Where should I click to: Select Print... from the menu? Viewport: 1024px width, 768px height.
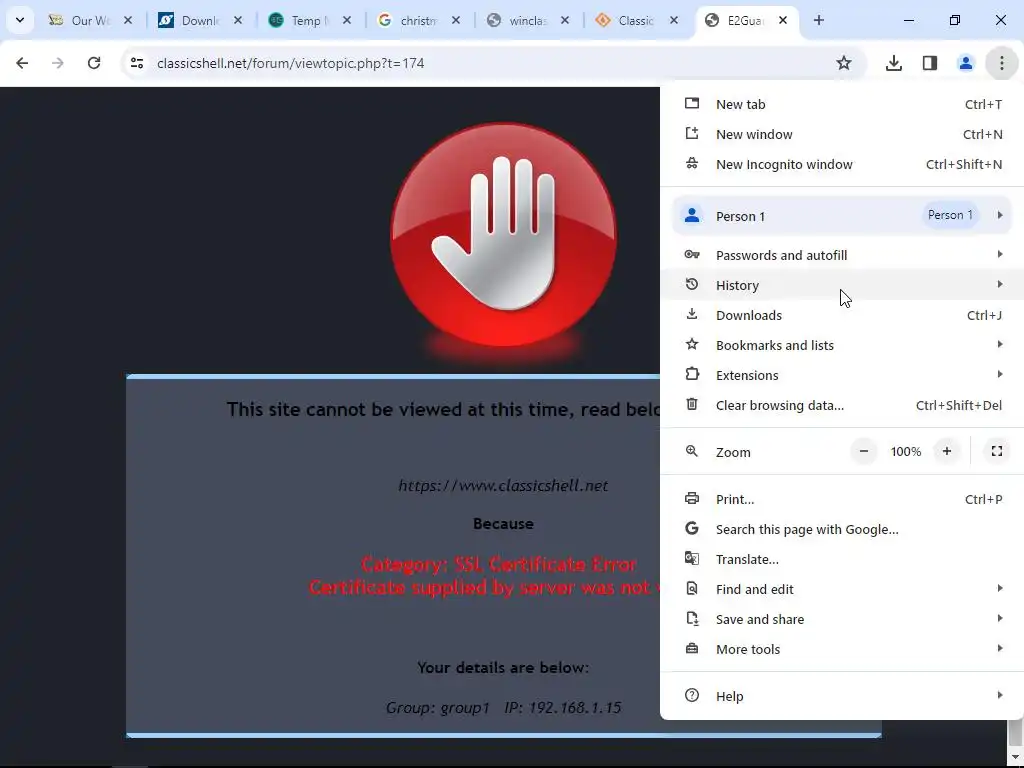(842, 500)
